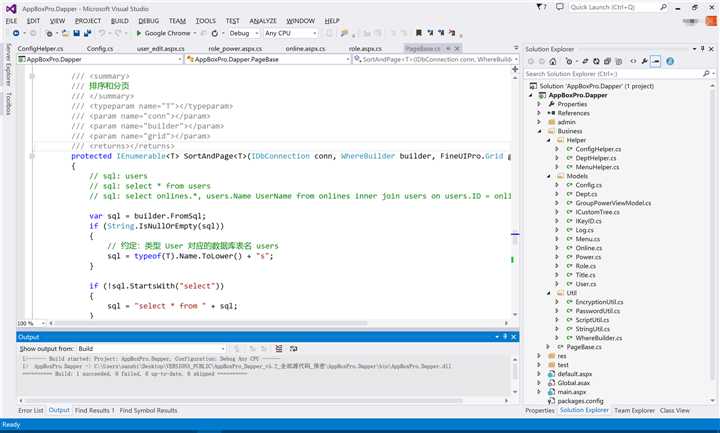The image size is (720, 433).
Task: Open the Show output from dropdown
Action: [152, 349]
